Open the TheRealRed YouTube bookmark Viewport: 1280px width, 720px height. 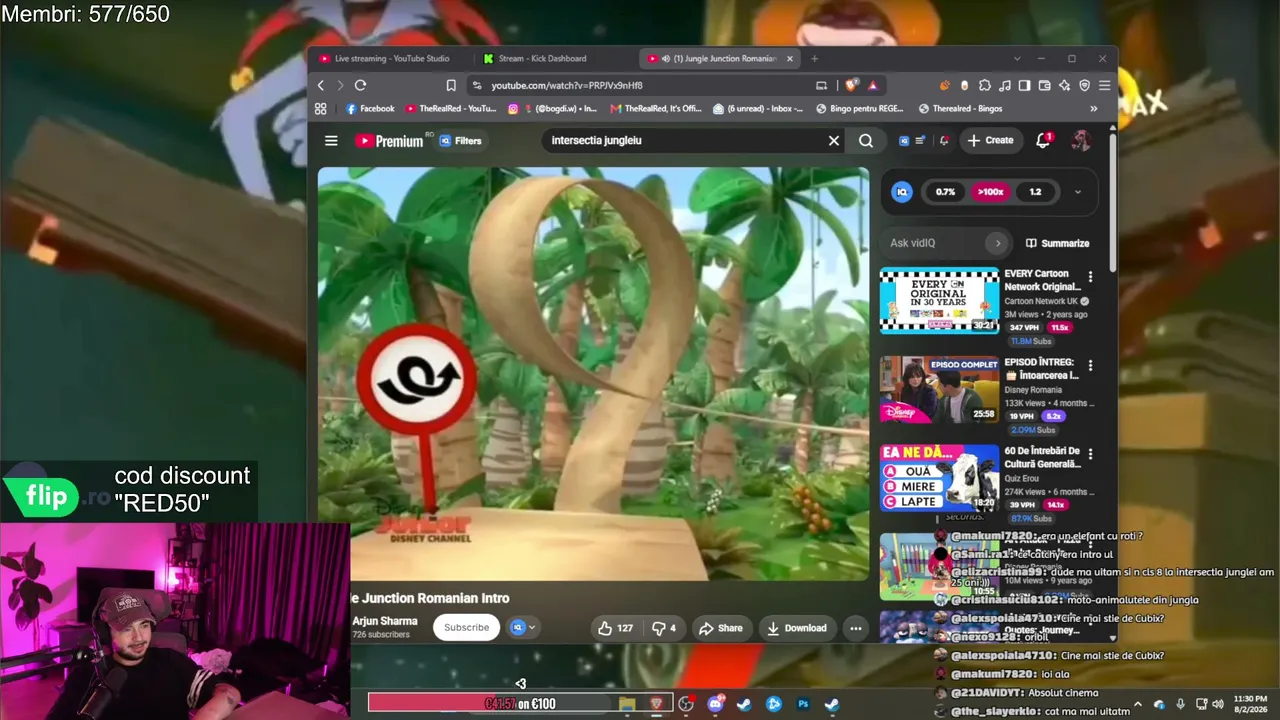coord(450,109)
